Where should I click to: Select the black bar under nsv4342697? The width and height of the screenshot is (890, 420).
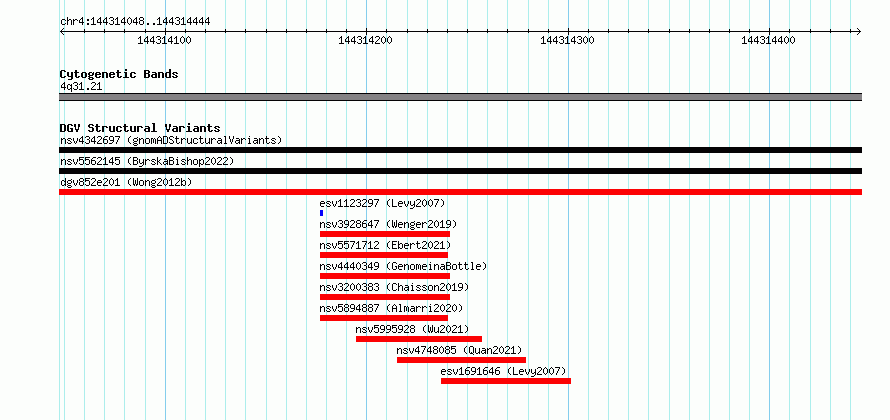460,150
